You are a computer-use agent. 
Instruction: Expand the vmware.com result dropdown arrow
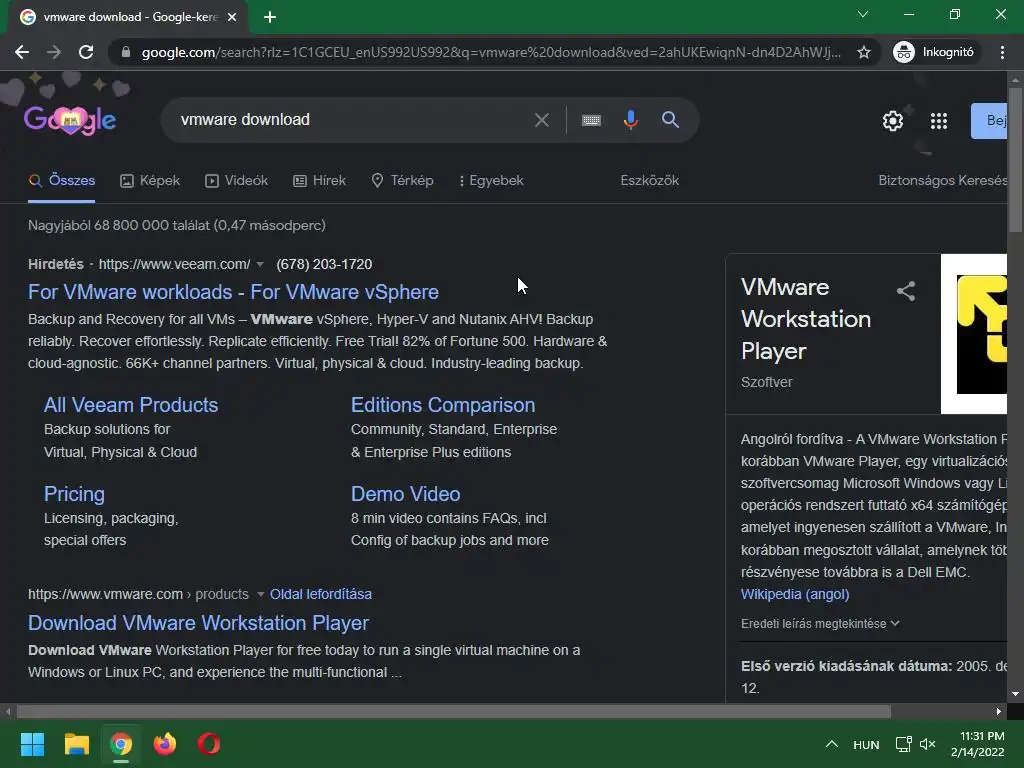[x=260, y=594]
